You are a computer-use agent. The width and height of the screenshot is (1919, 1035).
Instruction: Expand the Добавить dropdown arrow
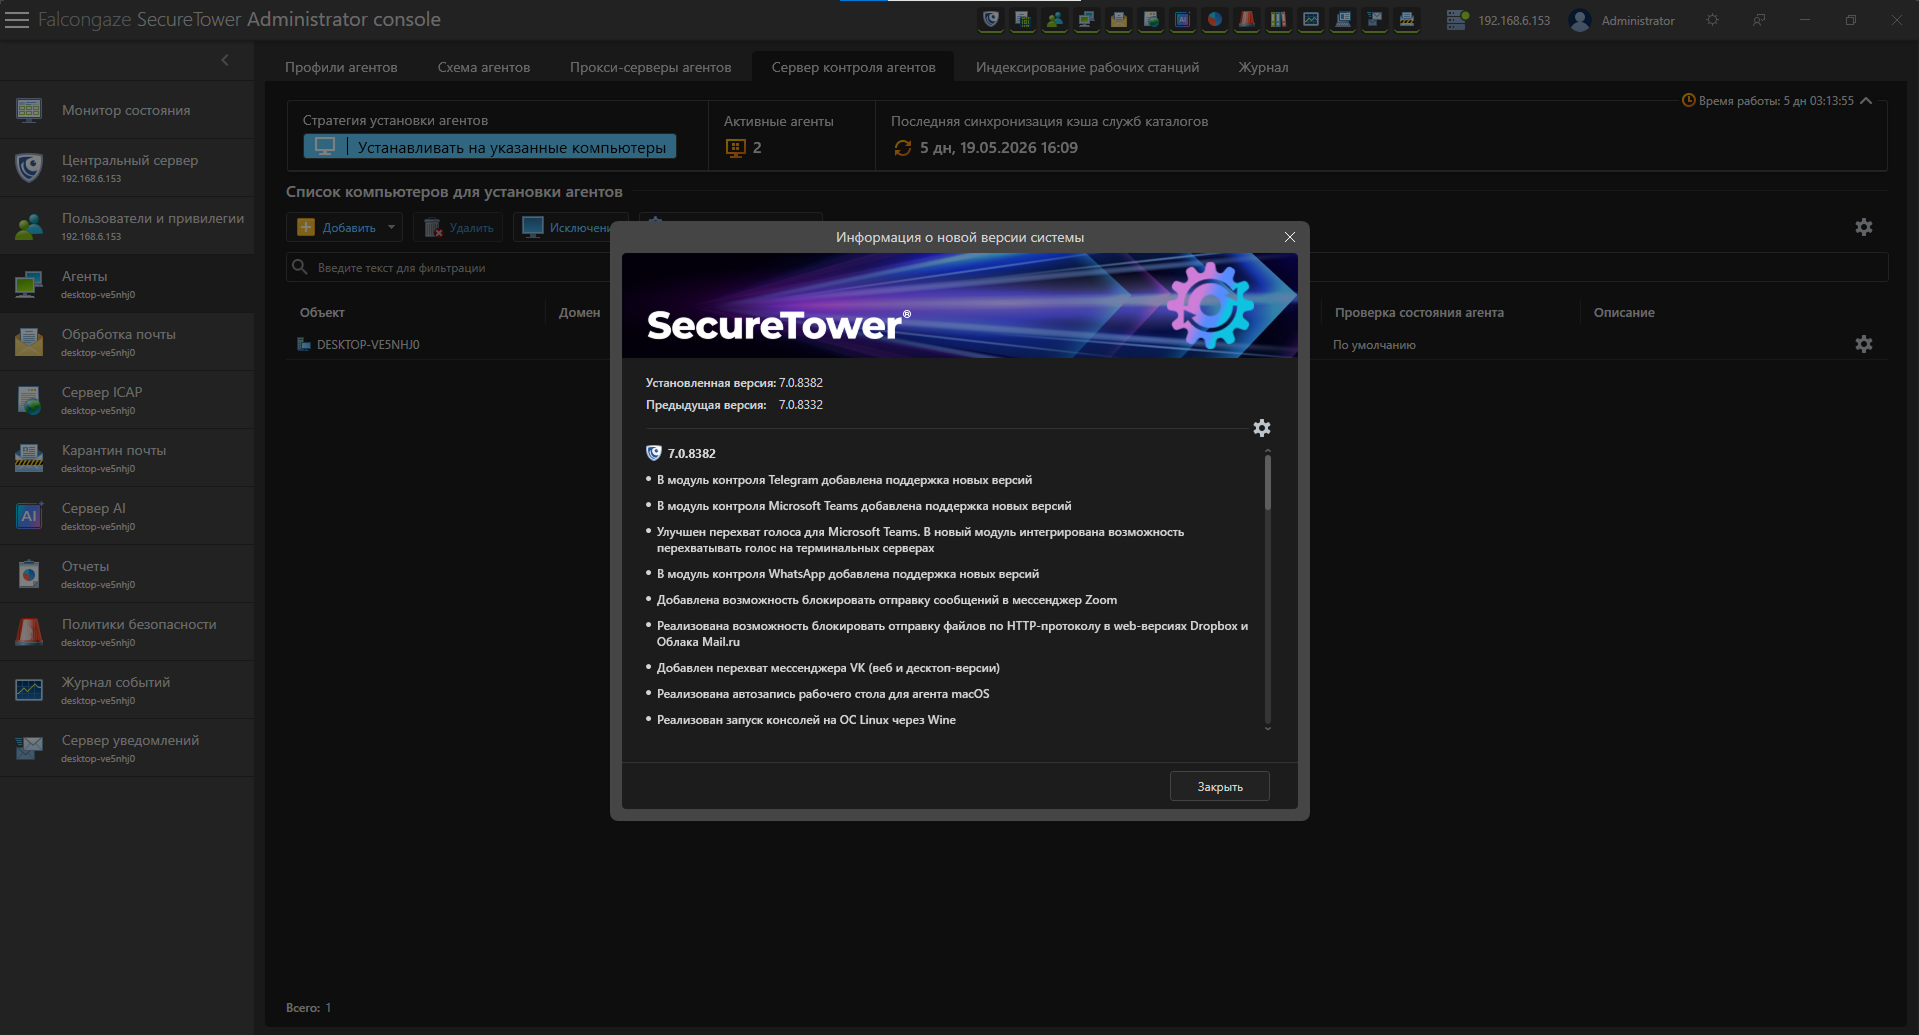[391, 227]
